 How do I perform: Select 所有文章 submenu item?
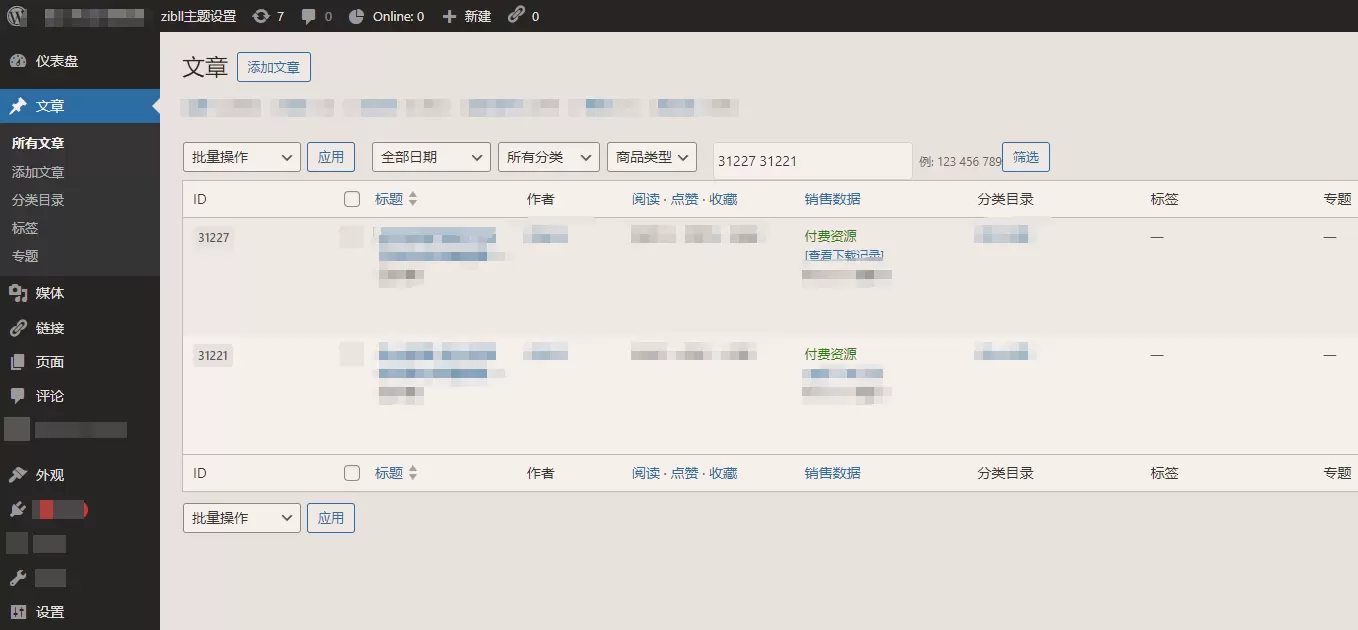pyautogui.click(x=38, y=144)
